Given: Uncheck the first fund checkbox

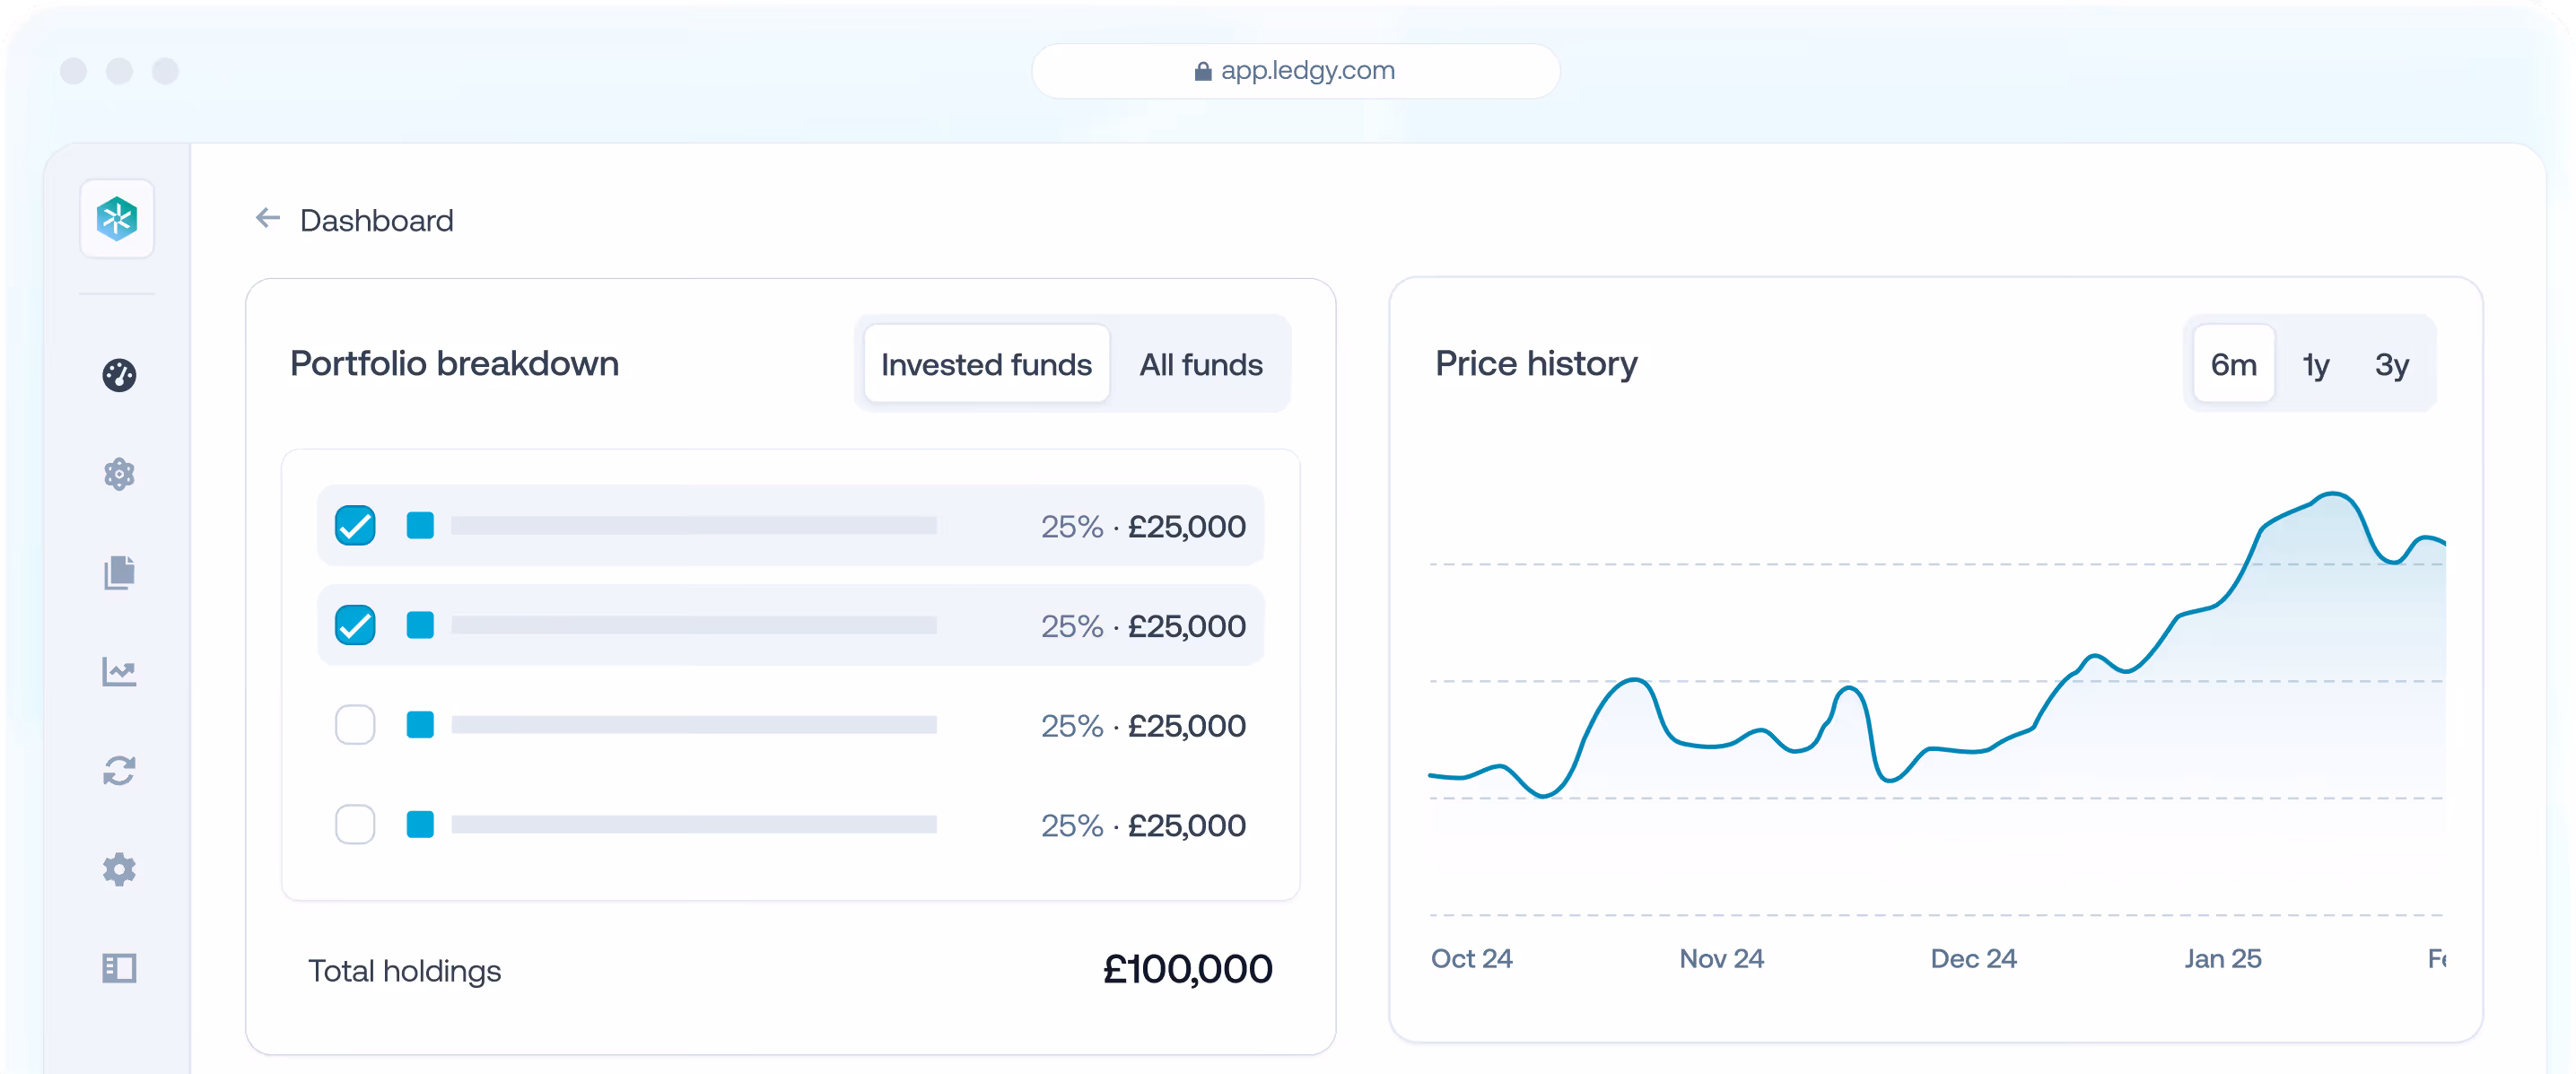Looking at the screenshot, I should (x=355, y=525).
